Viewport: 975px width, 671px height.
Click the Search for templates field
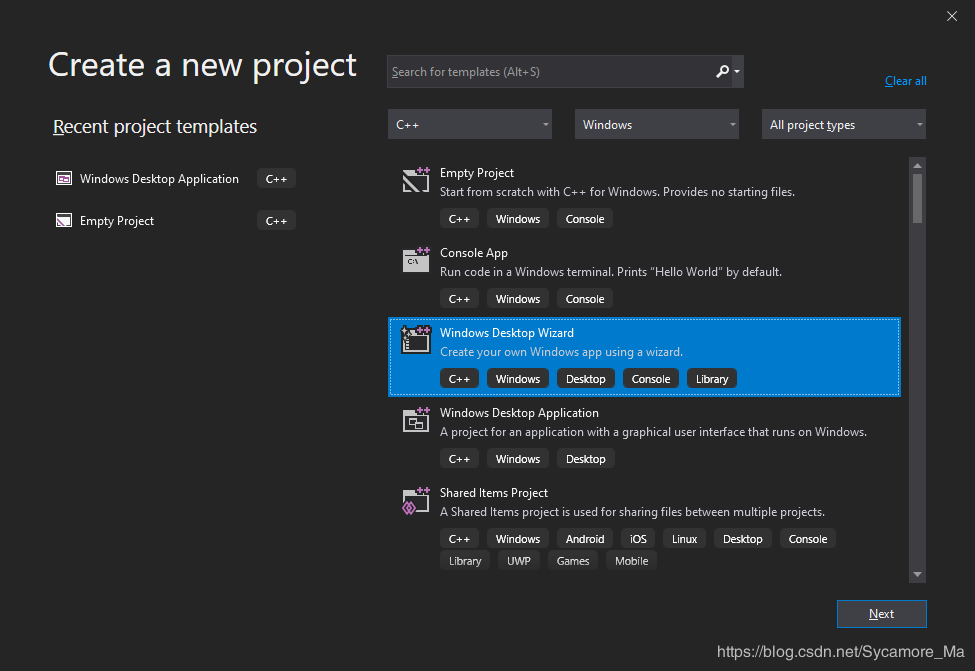550,72
